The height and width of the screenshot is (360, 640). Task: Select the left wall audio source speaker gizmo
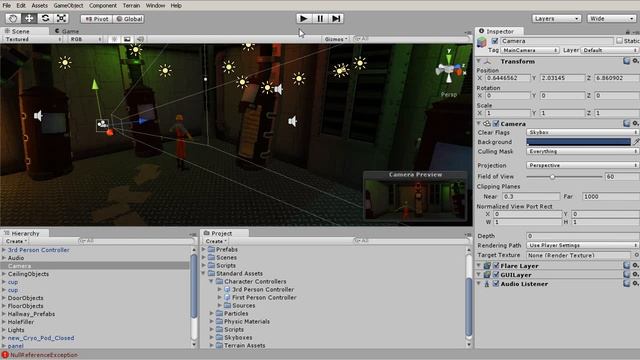(38, 116)
